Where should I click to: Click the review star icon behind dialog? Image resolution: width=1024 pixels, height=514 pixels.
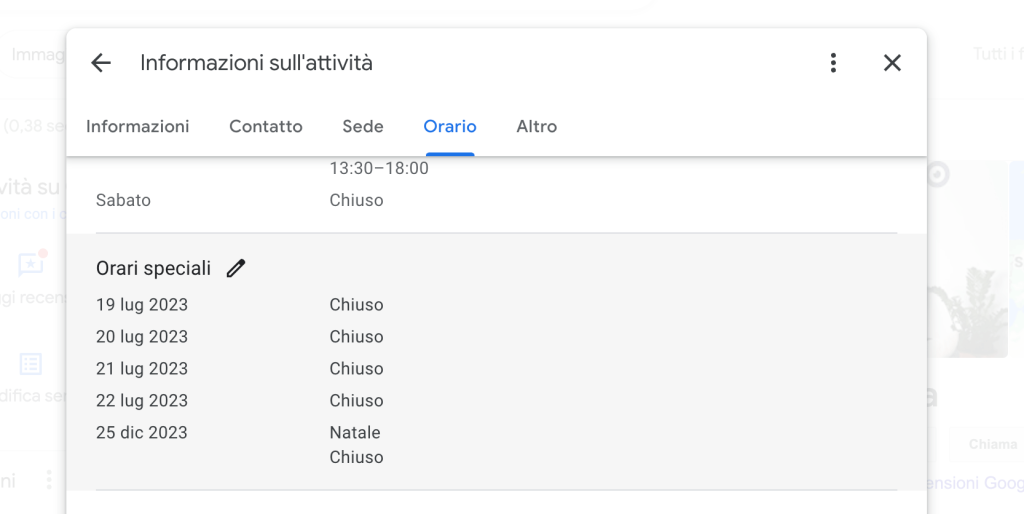[31, 264]
